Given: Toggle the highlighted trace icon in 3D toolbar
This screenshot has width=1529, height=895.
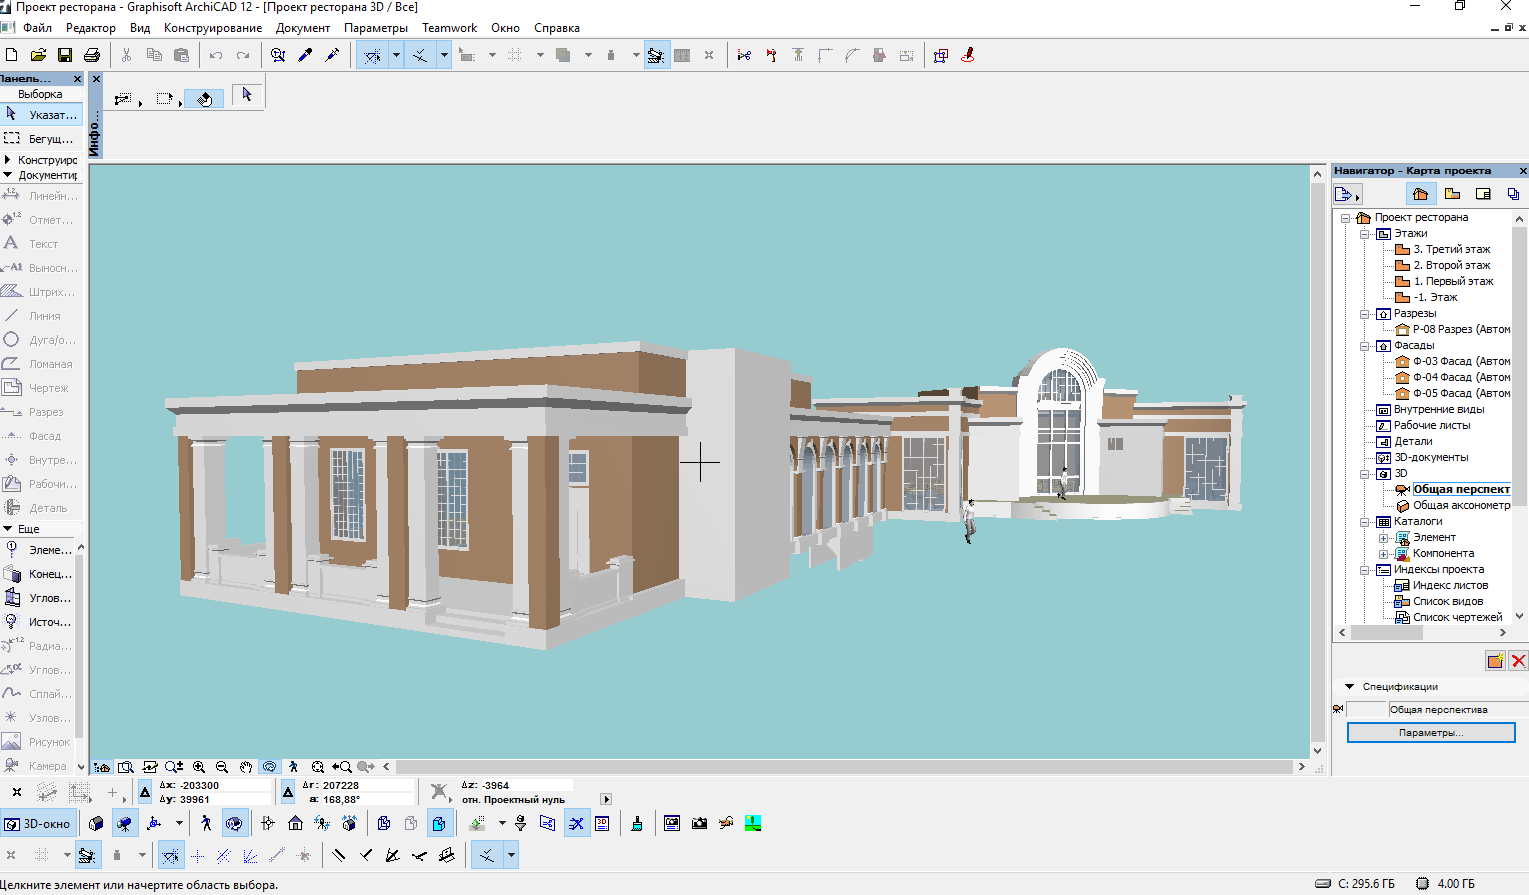Looking at the screenshot, I should tap(576, 823).
